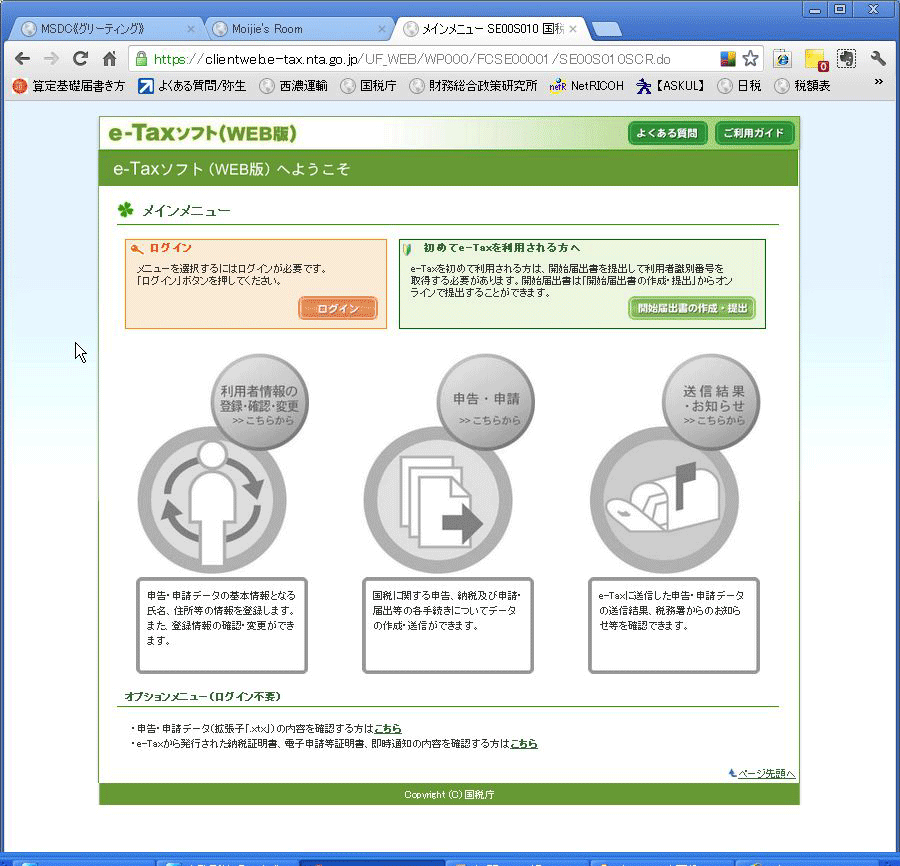Viewport: 900px width, 866px height.
Task: Open the yellow sticky note extension
Action: click(x=816, y=59)
